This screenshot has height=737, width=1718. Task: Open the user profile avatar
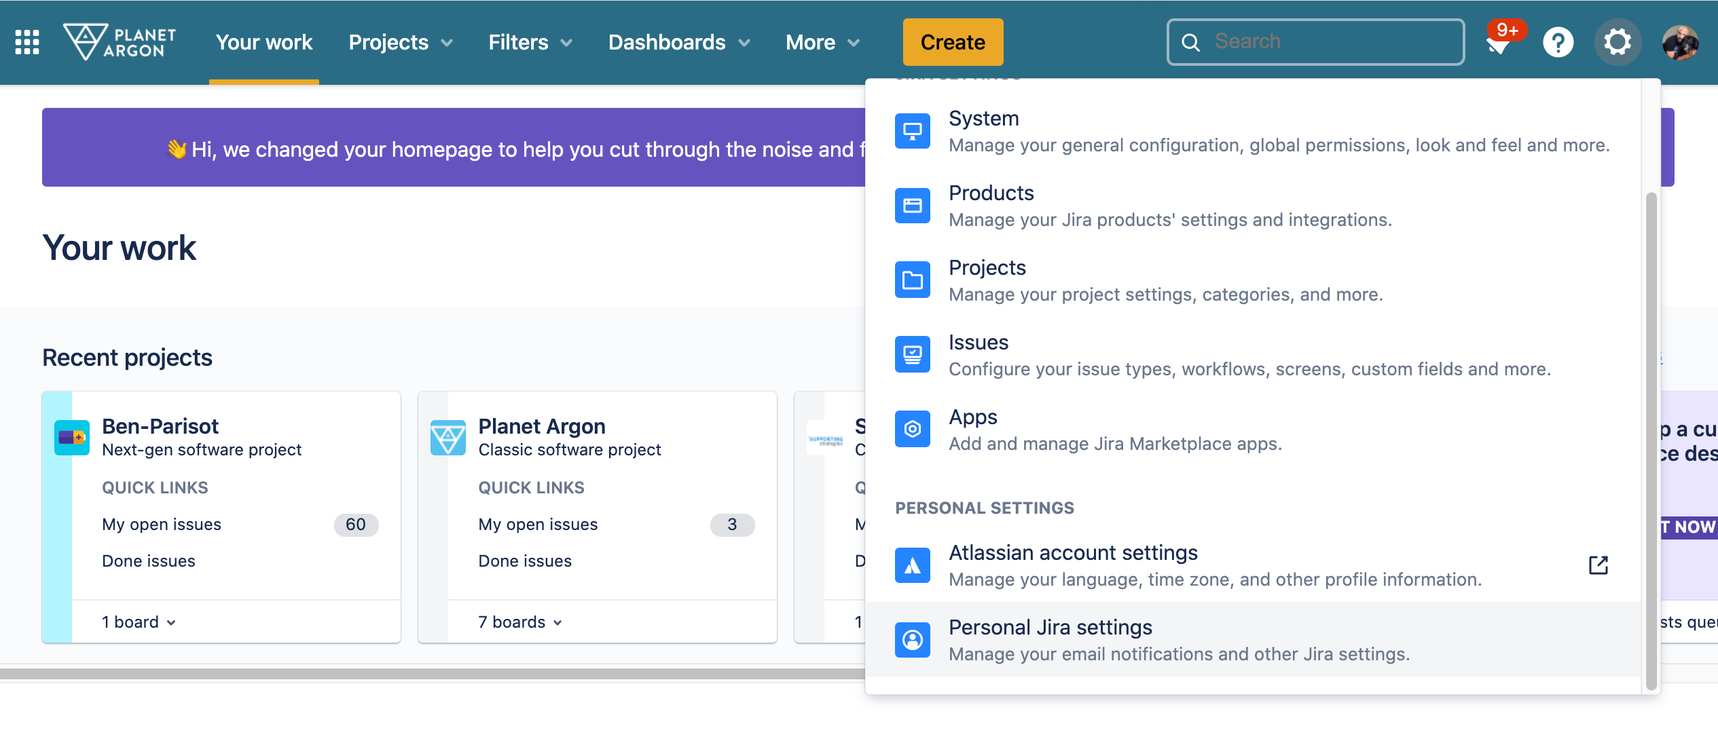pos(1680,42)
